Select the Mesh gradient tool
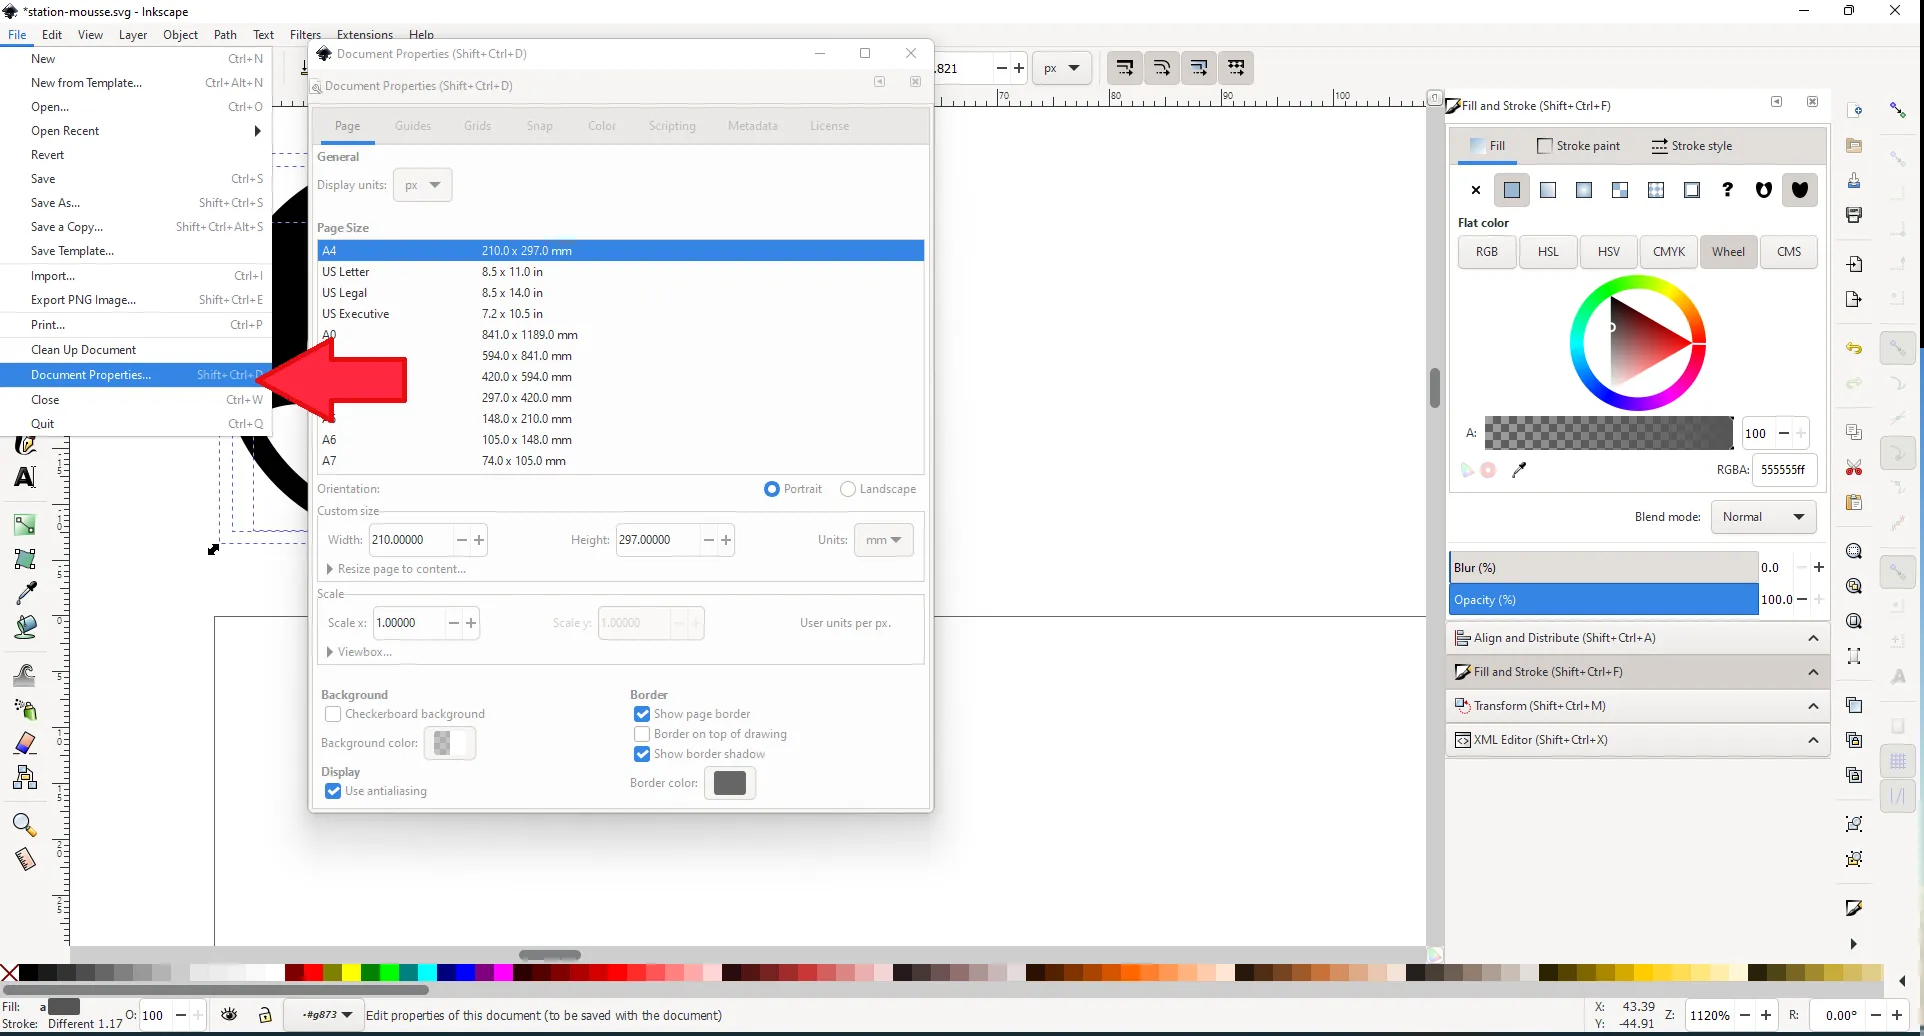This screenshot has height=1036, width=1924. point(25,559)
